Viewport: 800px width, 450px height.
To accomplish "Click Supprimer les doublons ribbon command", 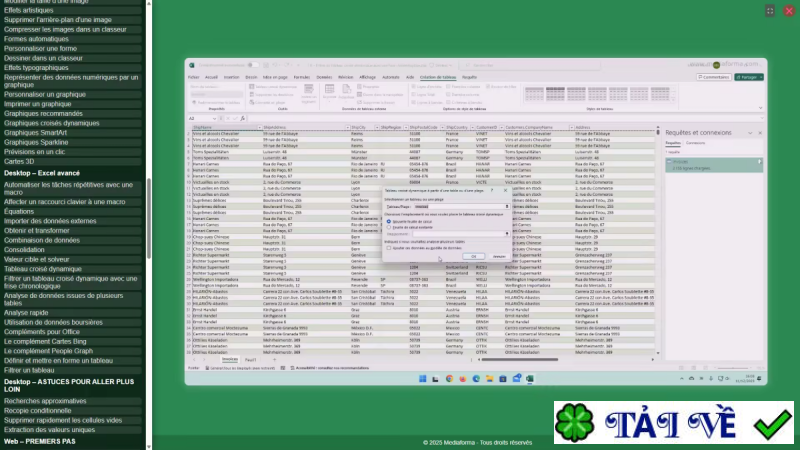I will point(271,94).
